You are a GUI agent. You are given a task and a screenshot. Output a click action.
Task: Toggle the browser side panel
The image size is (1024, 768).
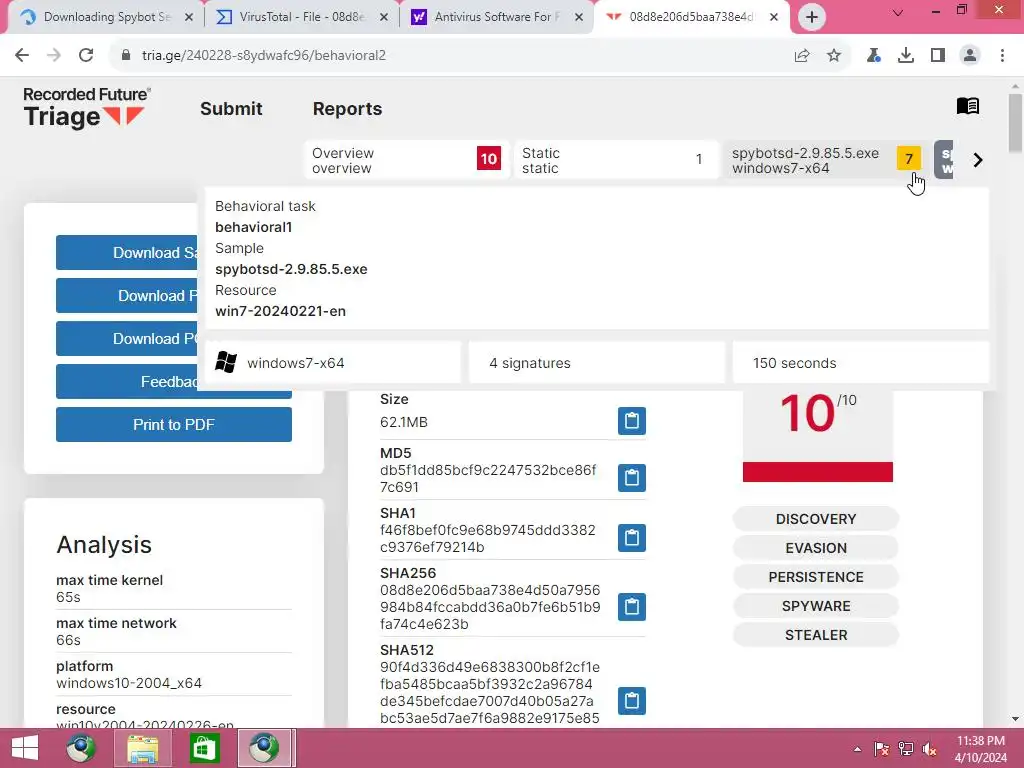[938, 56]
